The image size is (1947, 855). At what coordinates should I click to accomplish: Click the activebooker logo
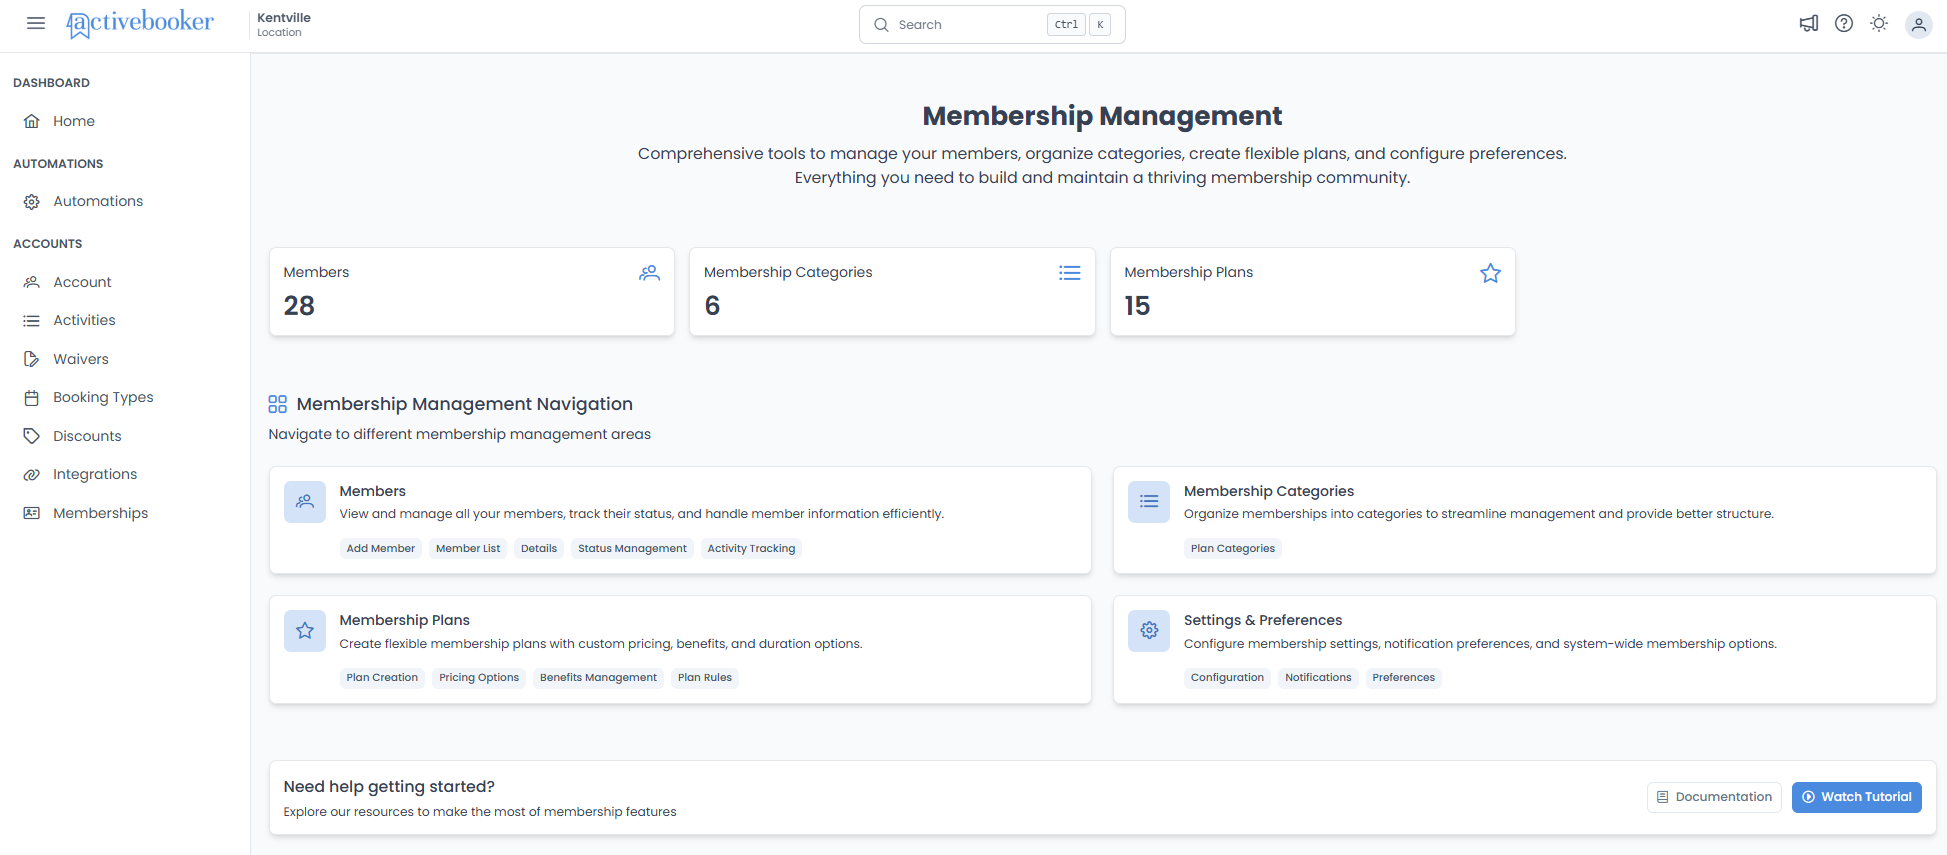pos(140,23)
